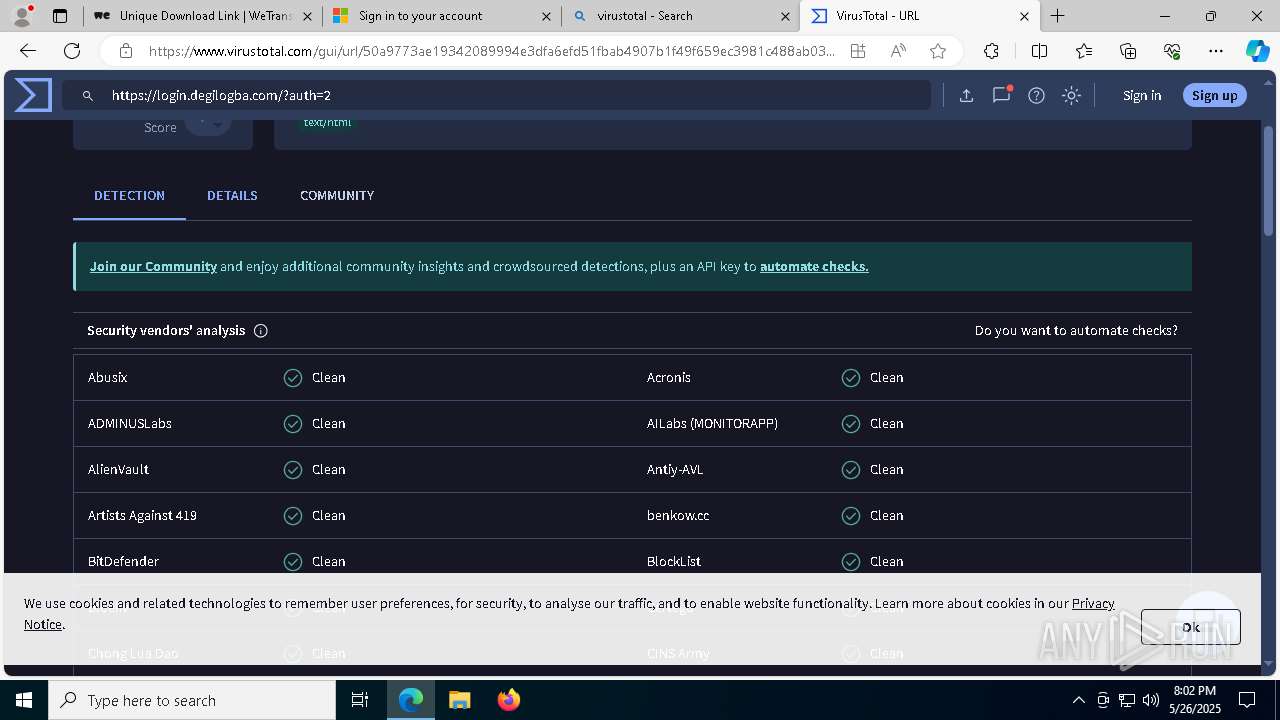The height and width of the screenshot is (720, 1280).
Task: Open tab actions menu icon
Action: point(60,16)
